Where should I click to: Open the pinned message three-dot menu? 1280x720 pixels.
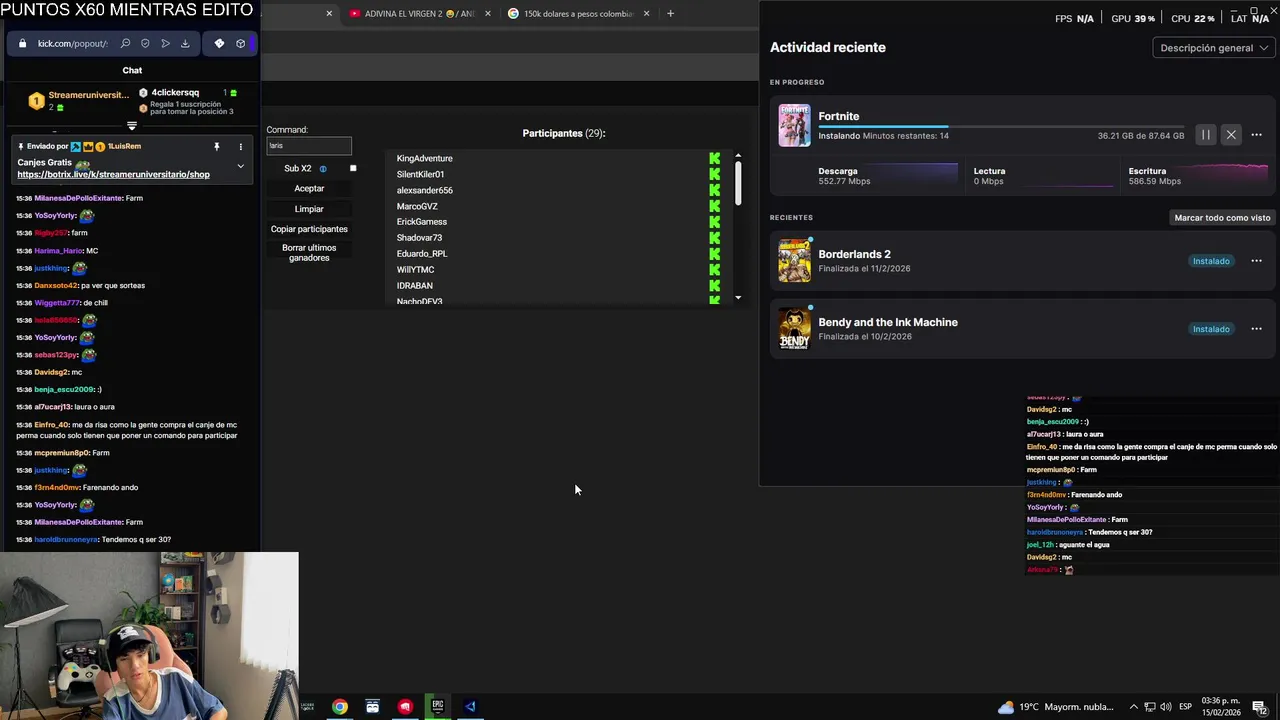[240, 146]
